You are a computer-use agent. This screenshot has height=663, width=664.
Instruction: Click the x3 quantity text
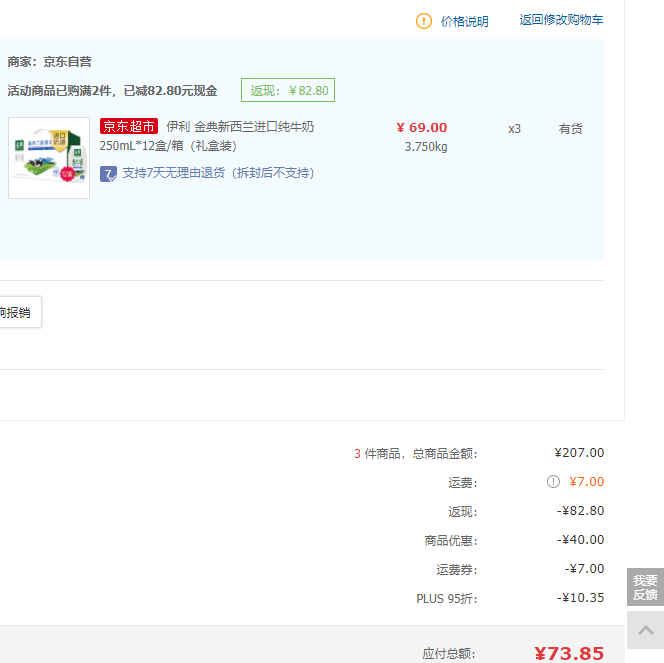pyautogui.click(x=515, y=129)
